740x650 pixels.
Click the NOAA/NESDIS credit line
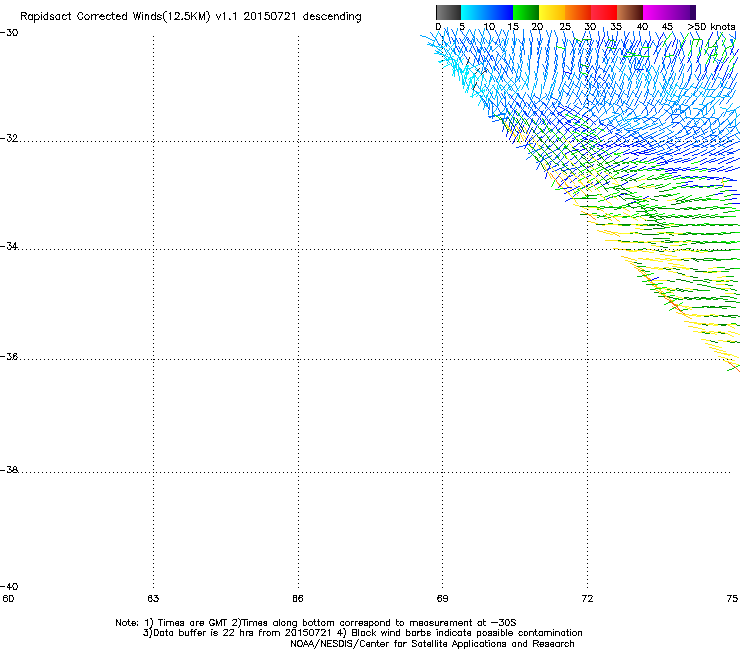coord(432,644)
